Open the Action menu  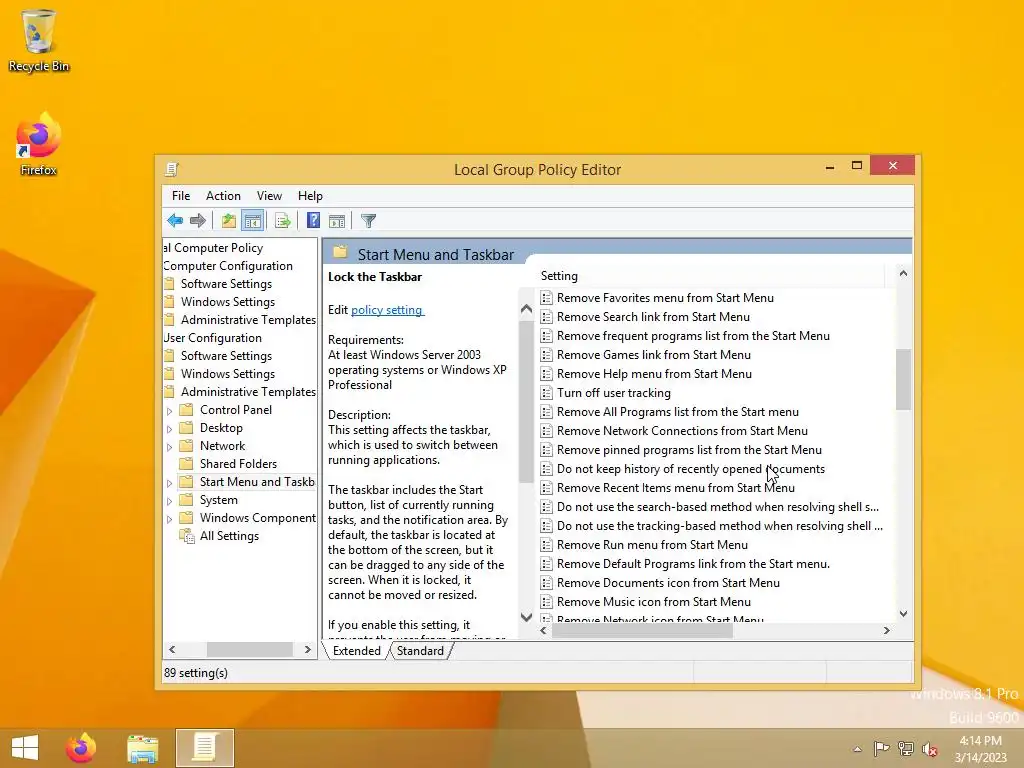pos(223,196)
